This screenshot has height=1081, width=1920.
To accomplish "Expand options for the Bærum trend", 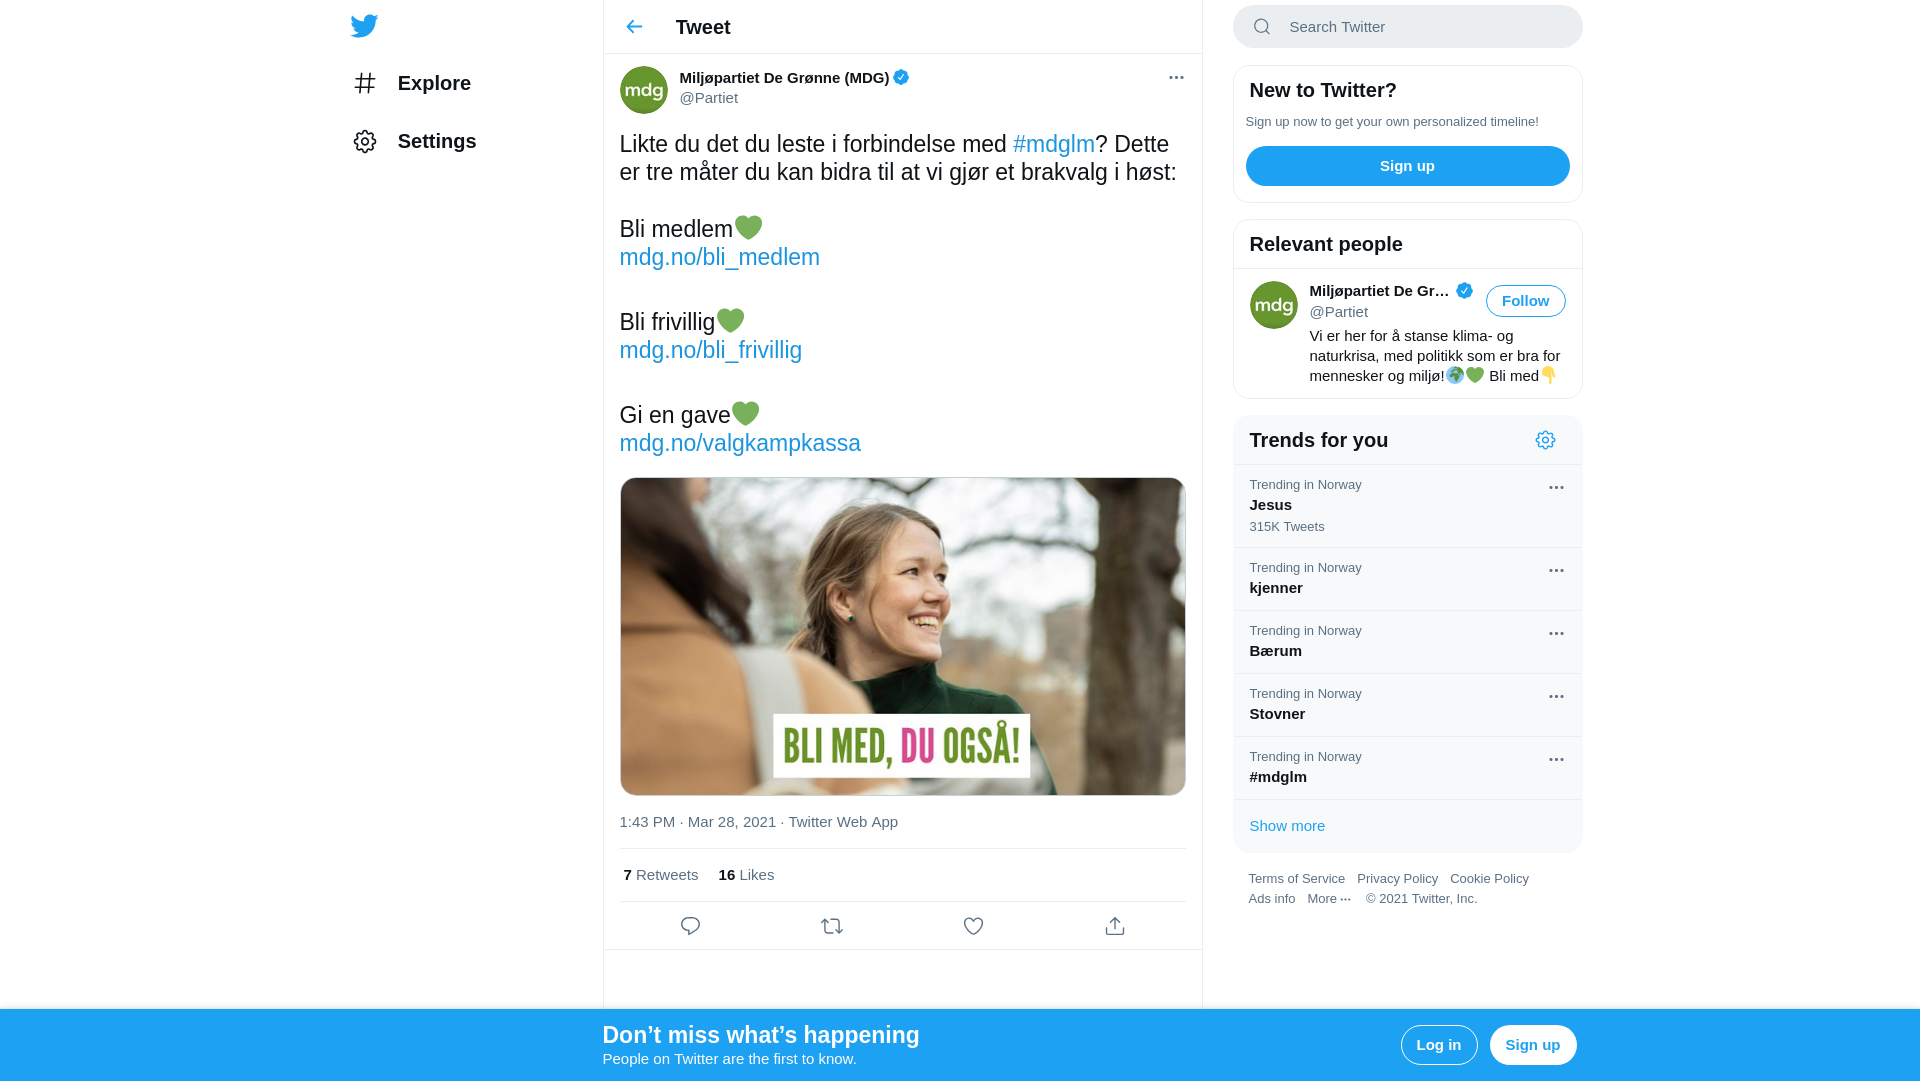I will [1556, 634].
